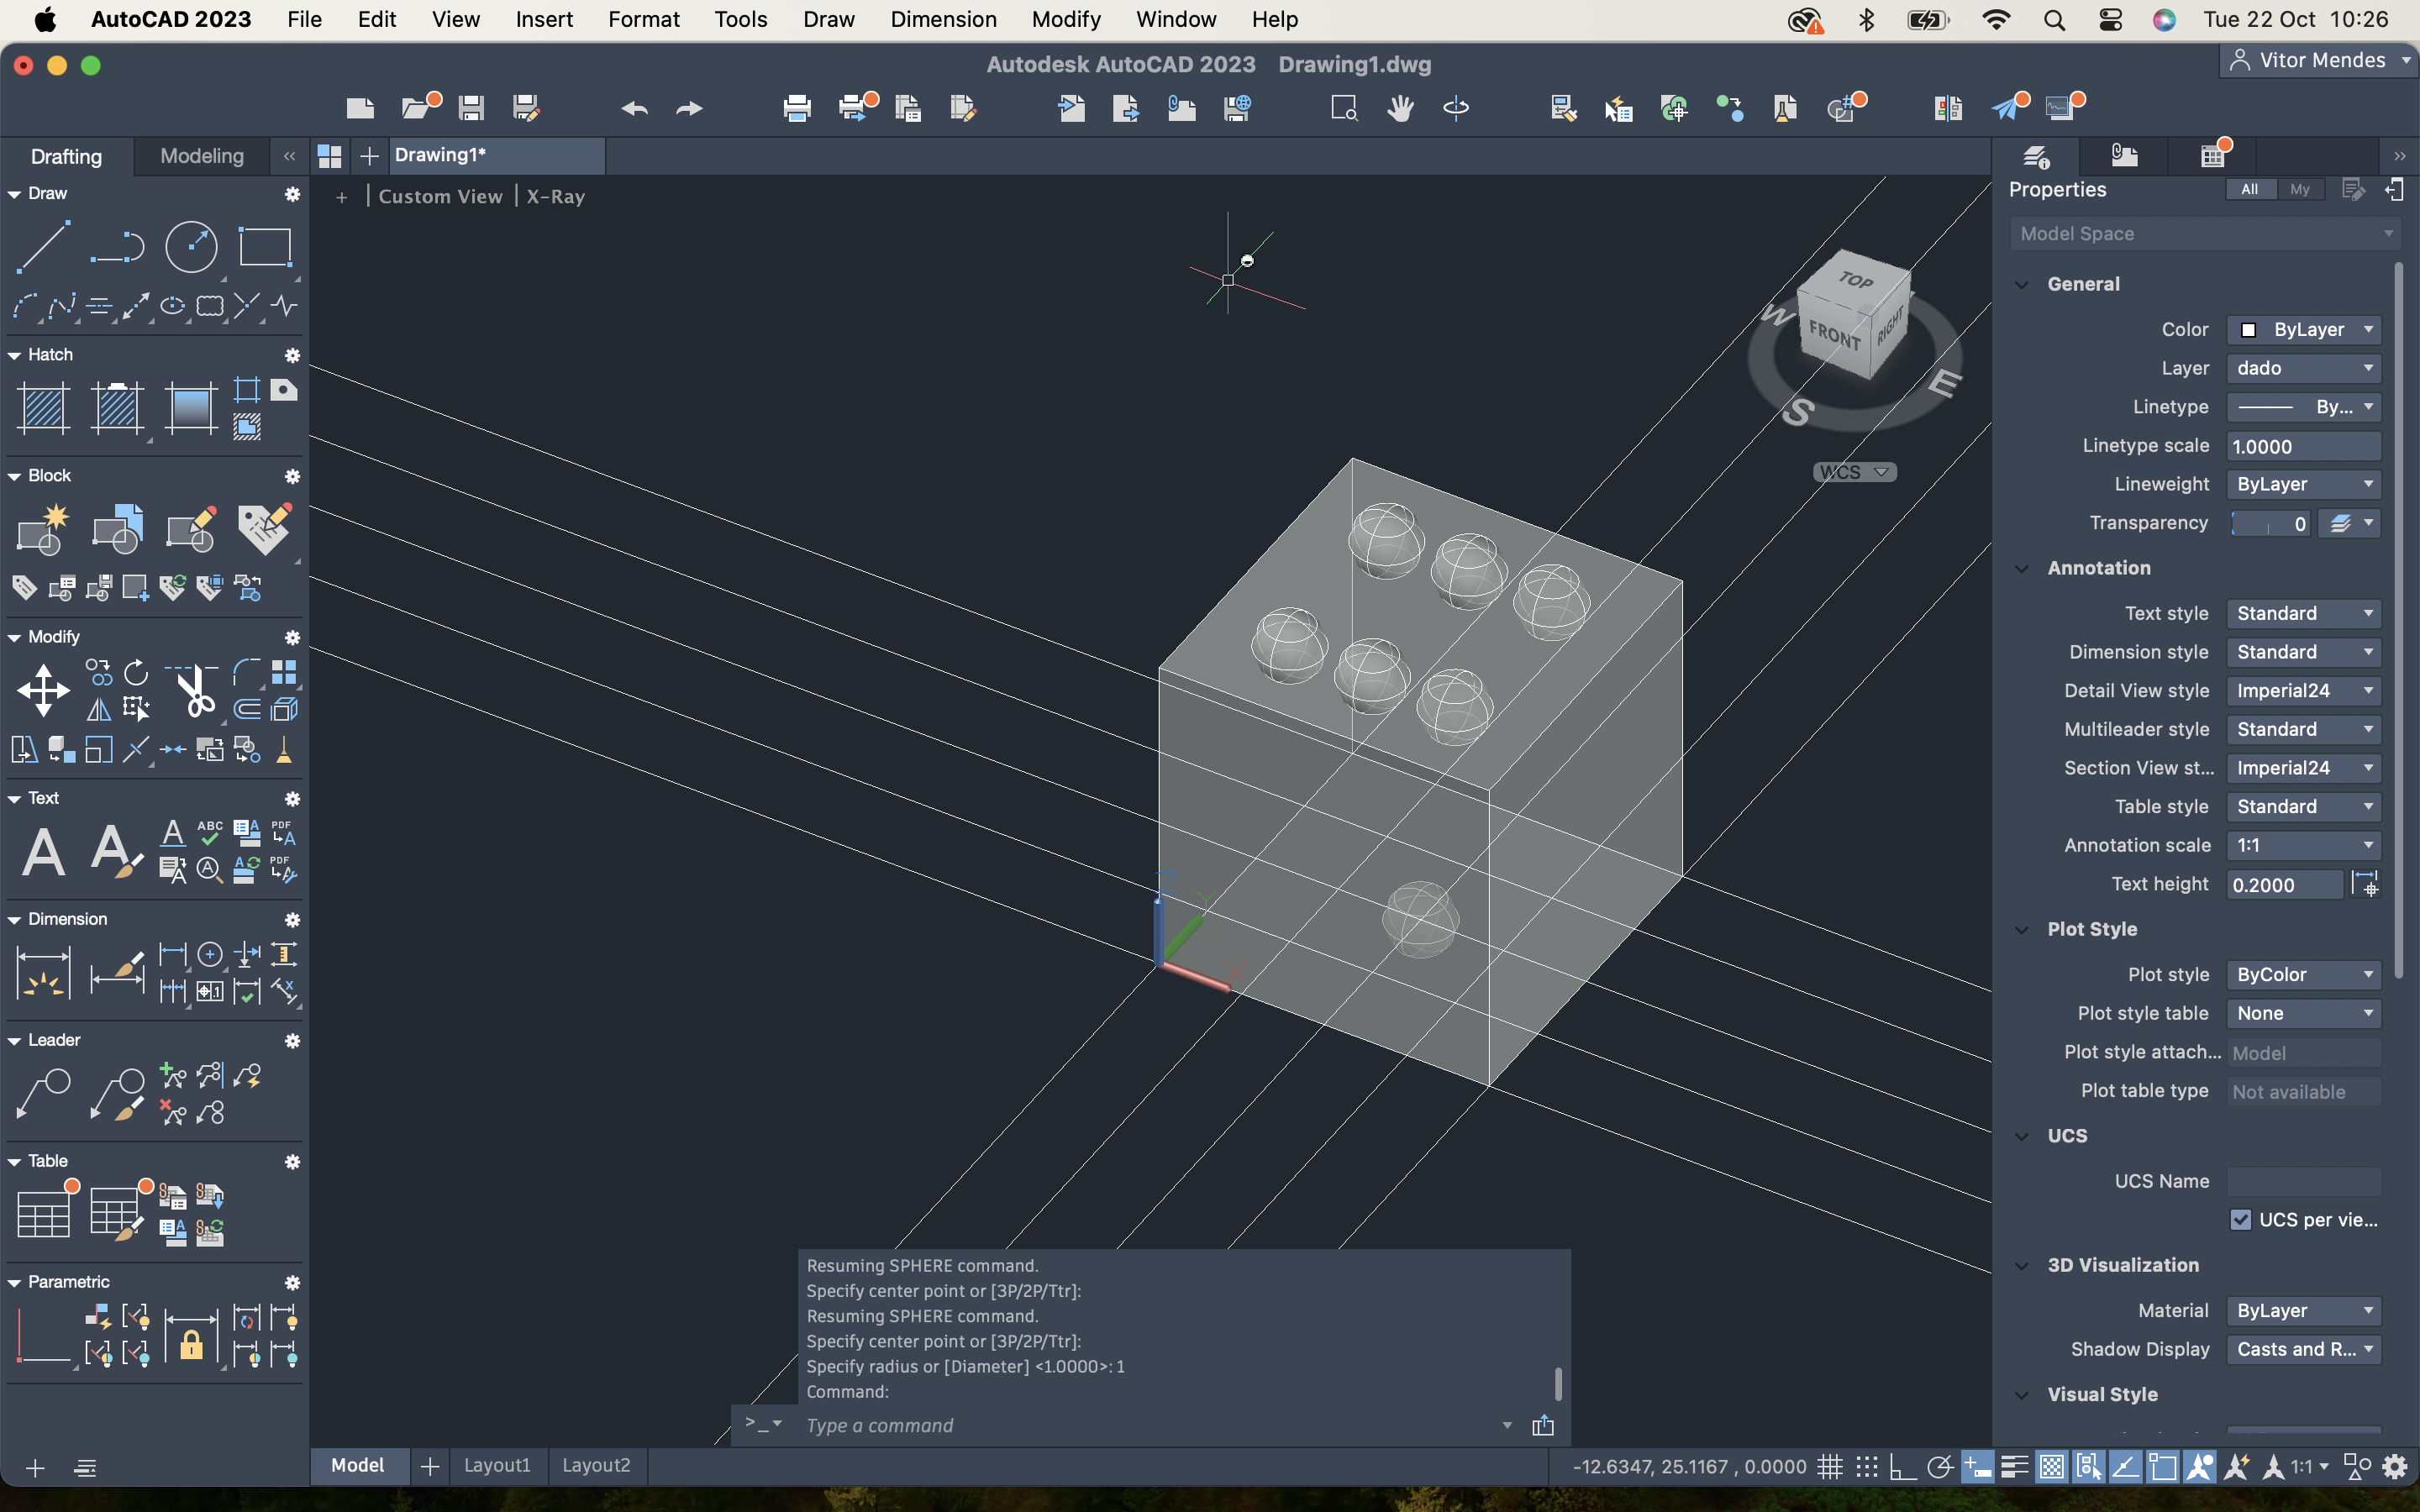The image size is (2420, 1512).
Task: Switch to the Modeling tab
Action: (202, 155)
